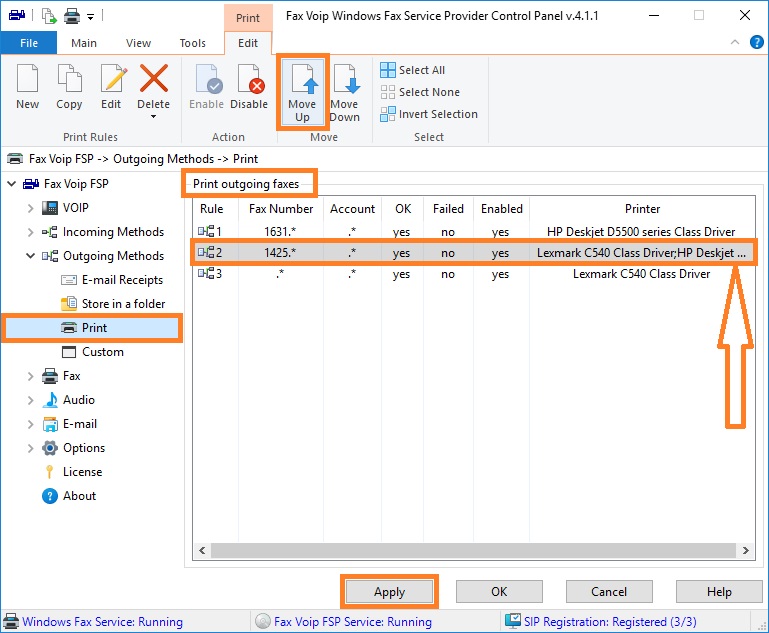Expand the Options tree node
The image size is (769, 633).
coord(30,448)
